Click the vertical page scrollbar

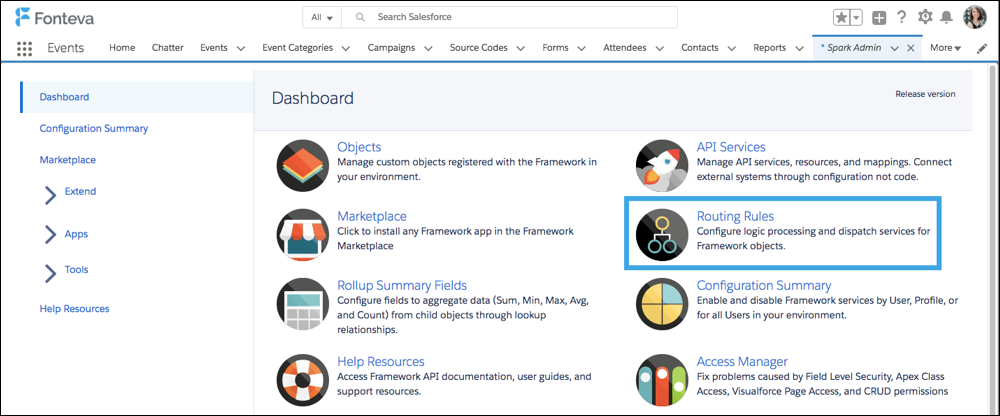(992, 239)
